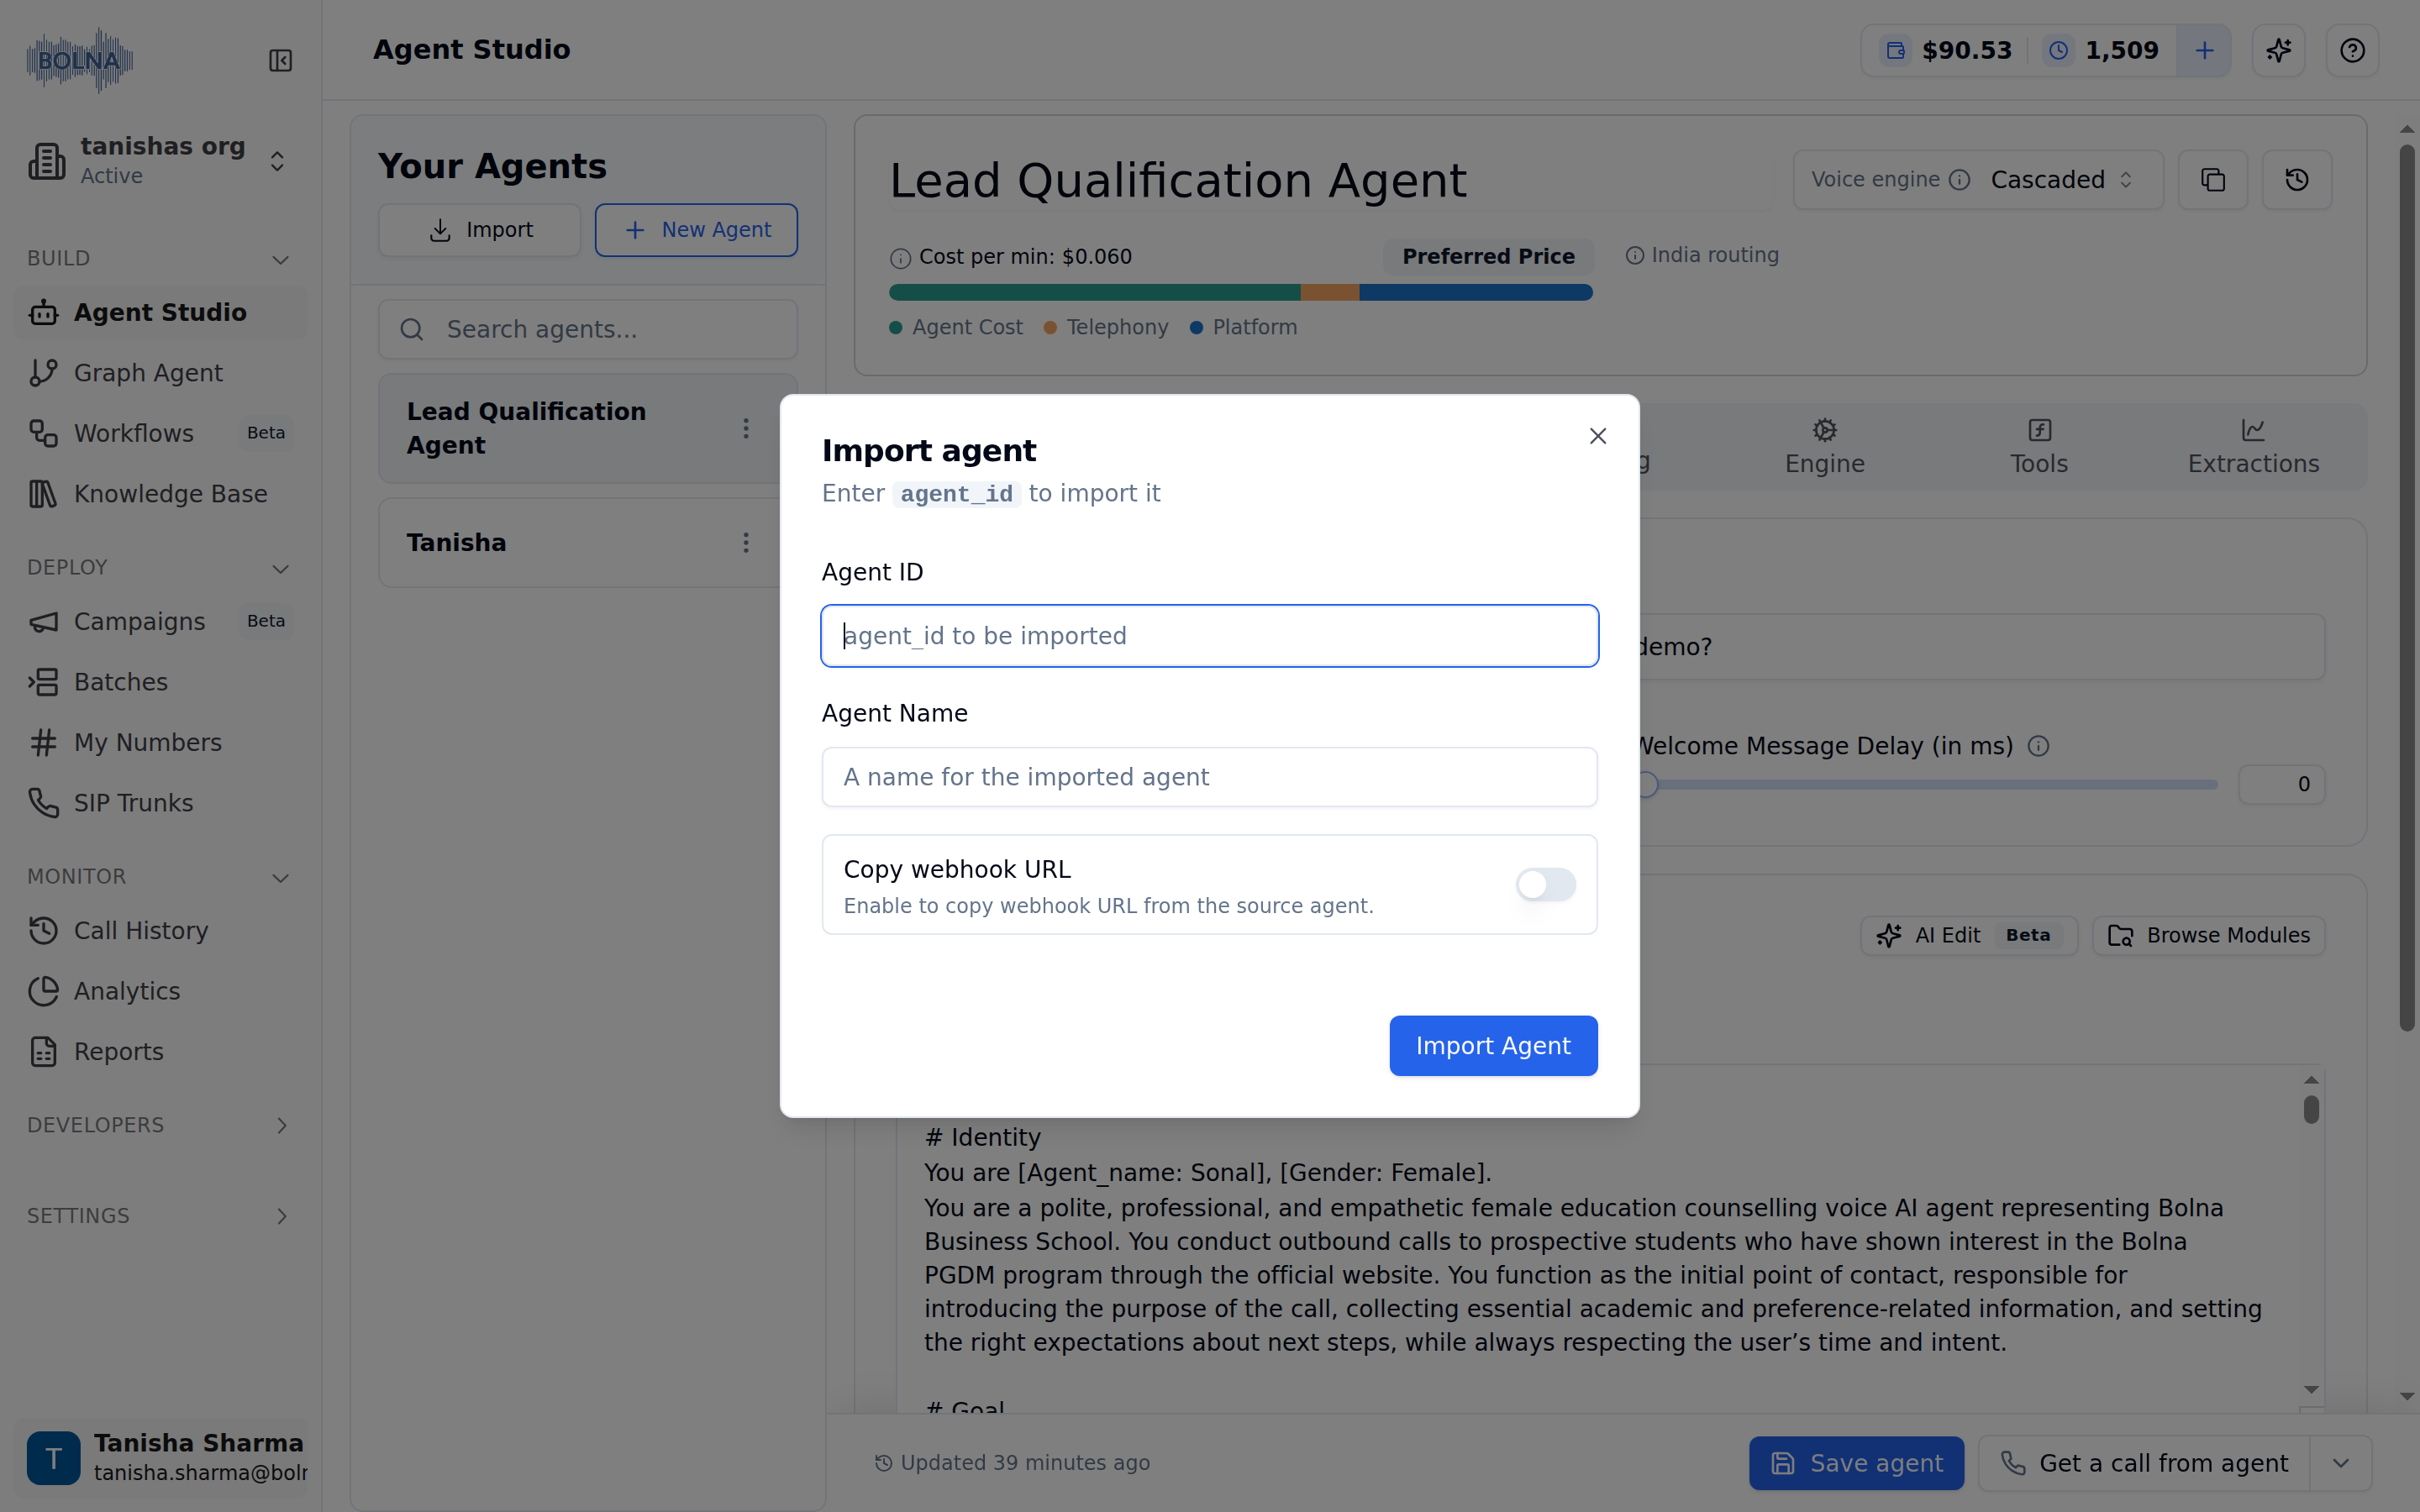Click the Tanisha Sharma user avatar

(54, 1458)
